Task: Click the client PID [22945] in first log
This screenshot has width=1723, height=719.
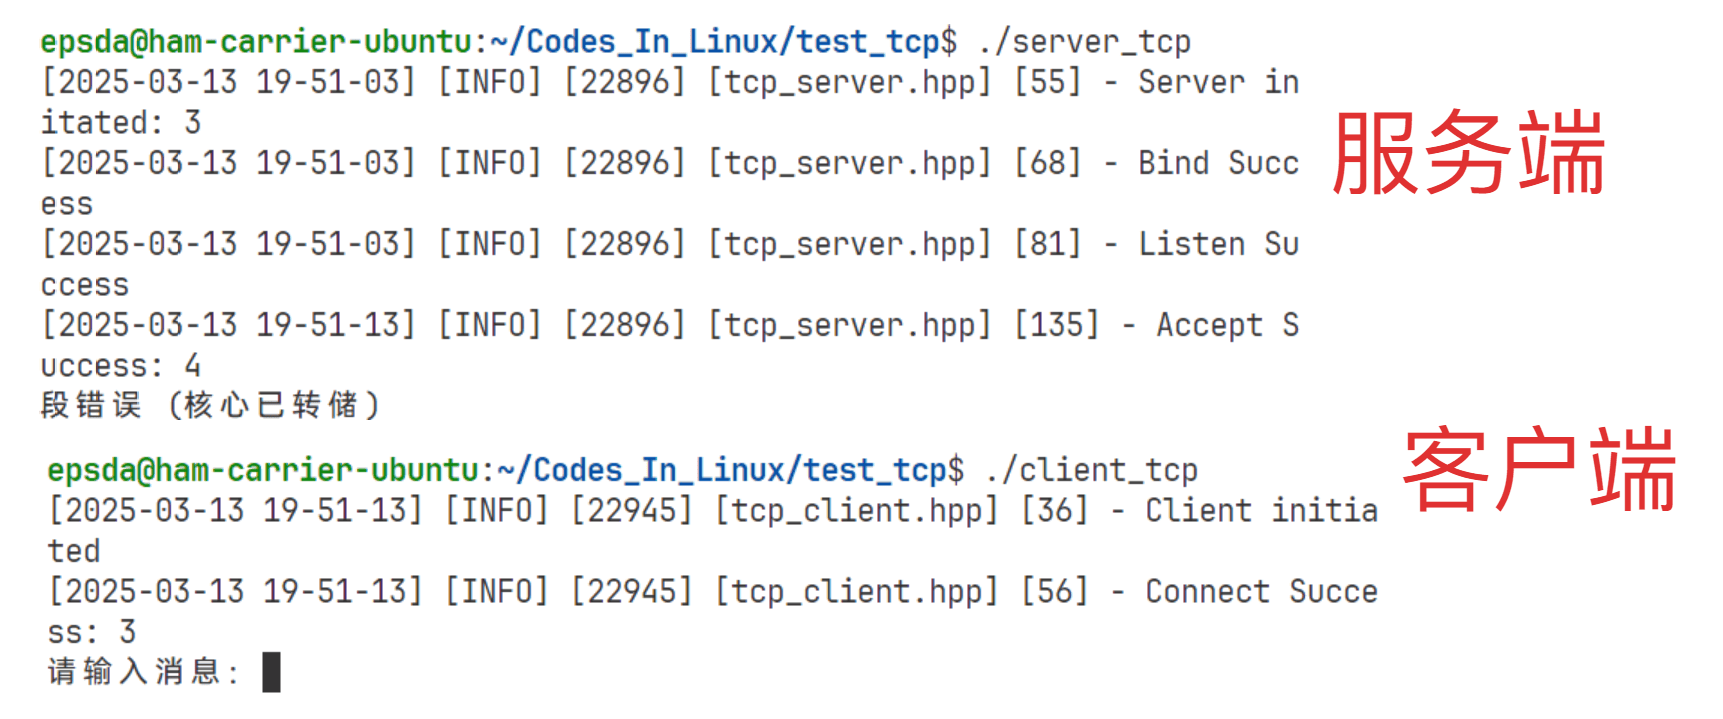Action: 632,510
